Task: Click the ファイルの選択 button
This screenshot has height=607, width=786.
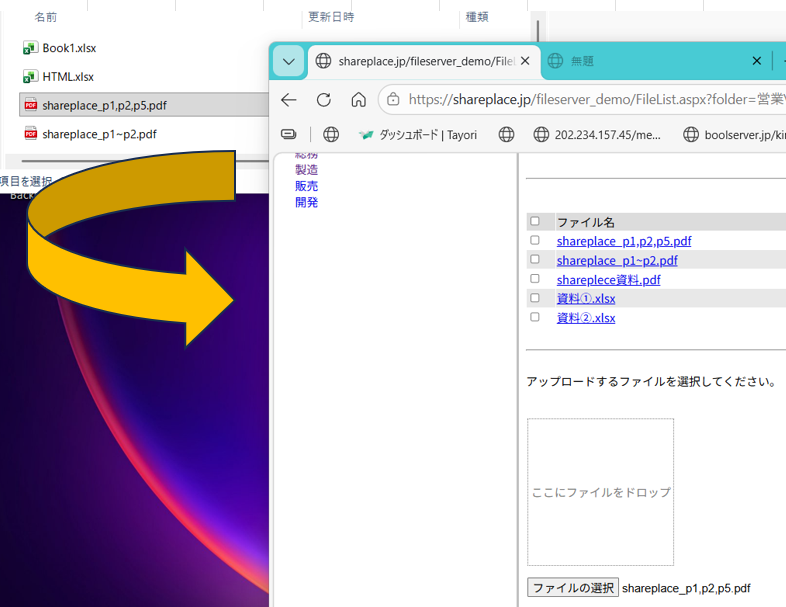Action: pos(572,587)
